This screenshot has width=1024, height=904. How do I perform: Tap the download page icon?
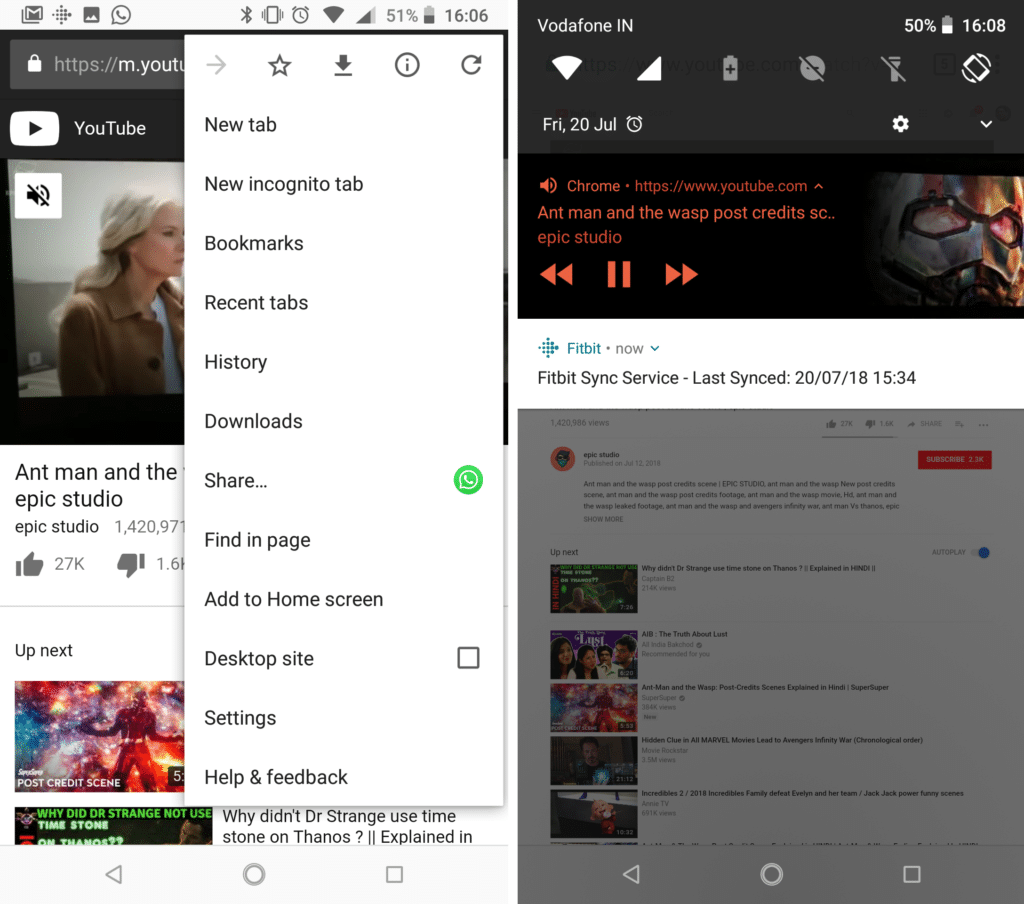point(343,65)
